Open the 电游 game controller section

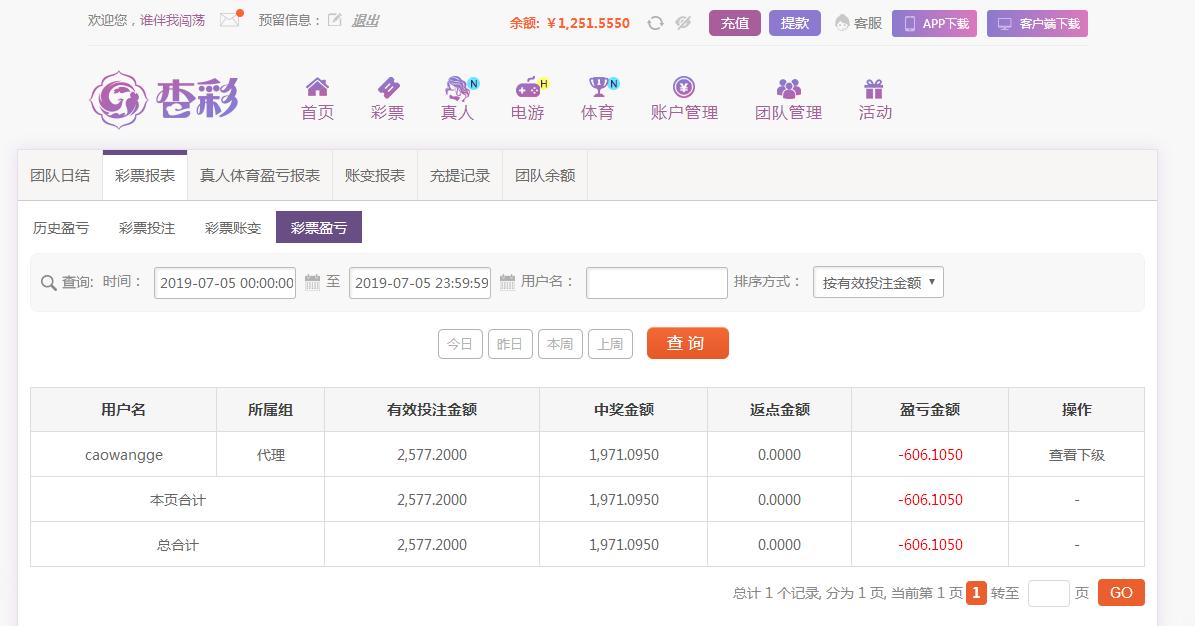(527, 99)
